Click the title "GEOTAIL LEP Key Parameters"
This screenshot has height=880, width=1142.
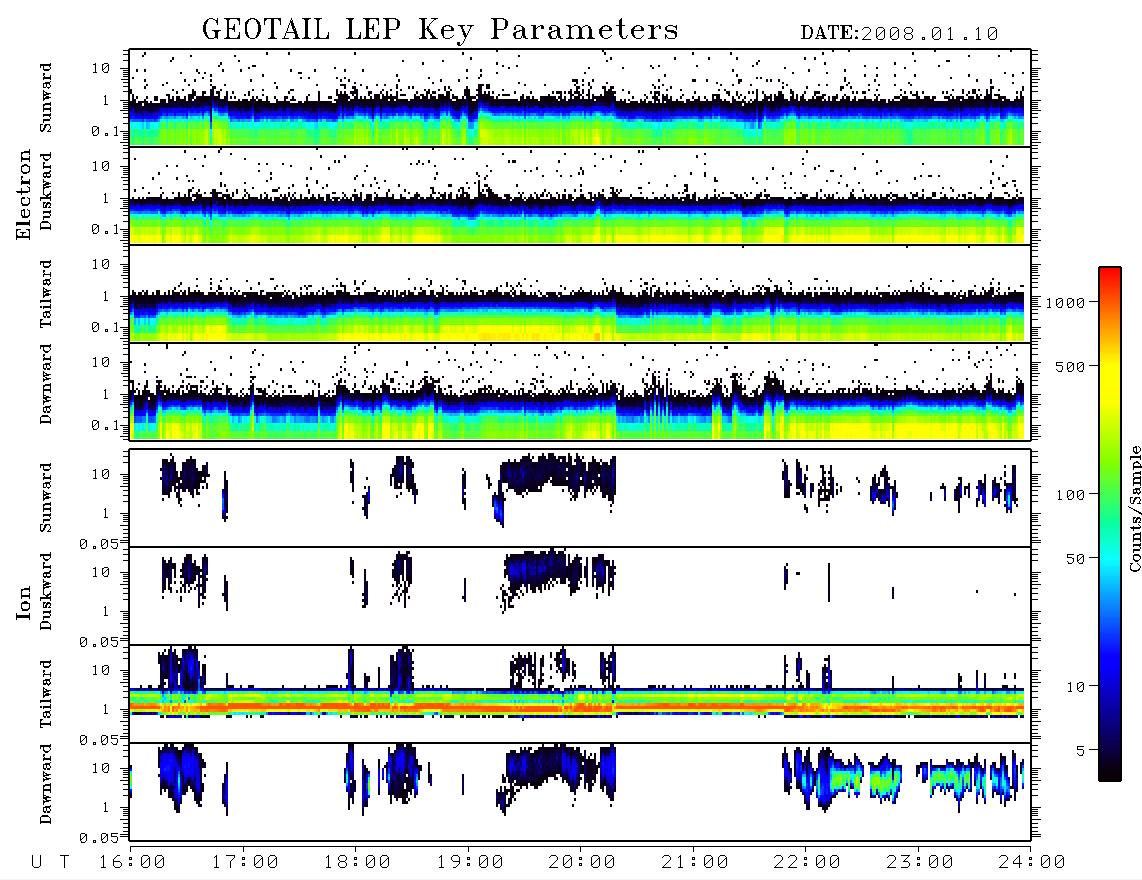(x=440, y=30)
